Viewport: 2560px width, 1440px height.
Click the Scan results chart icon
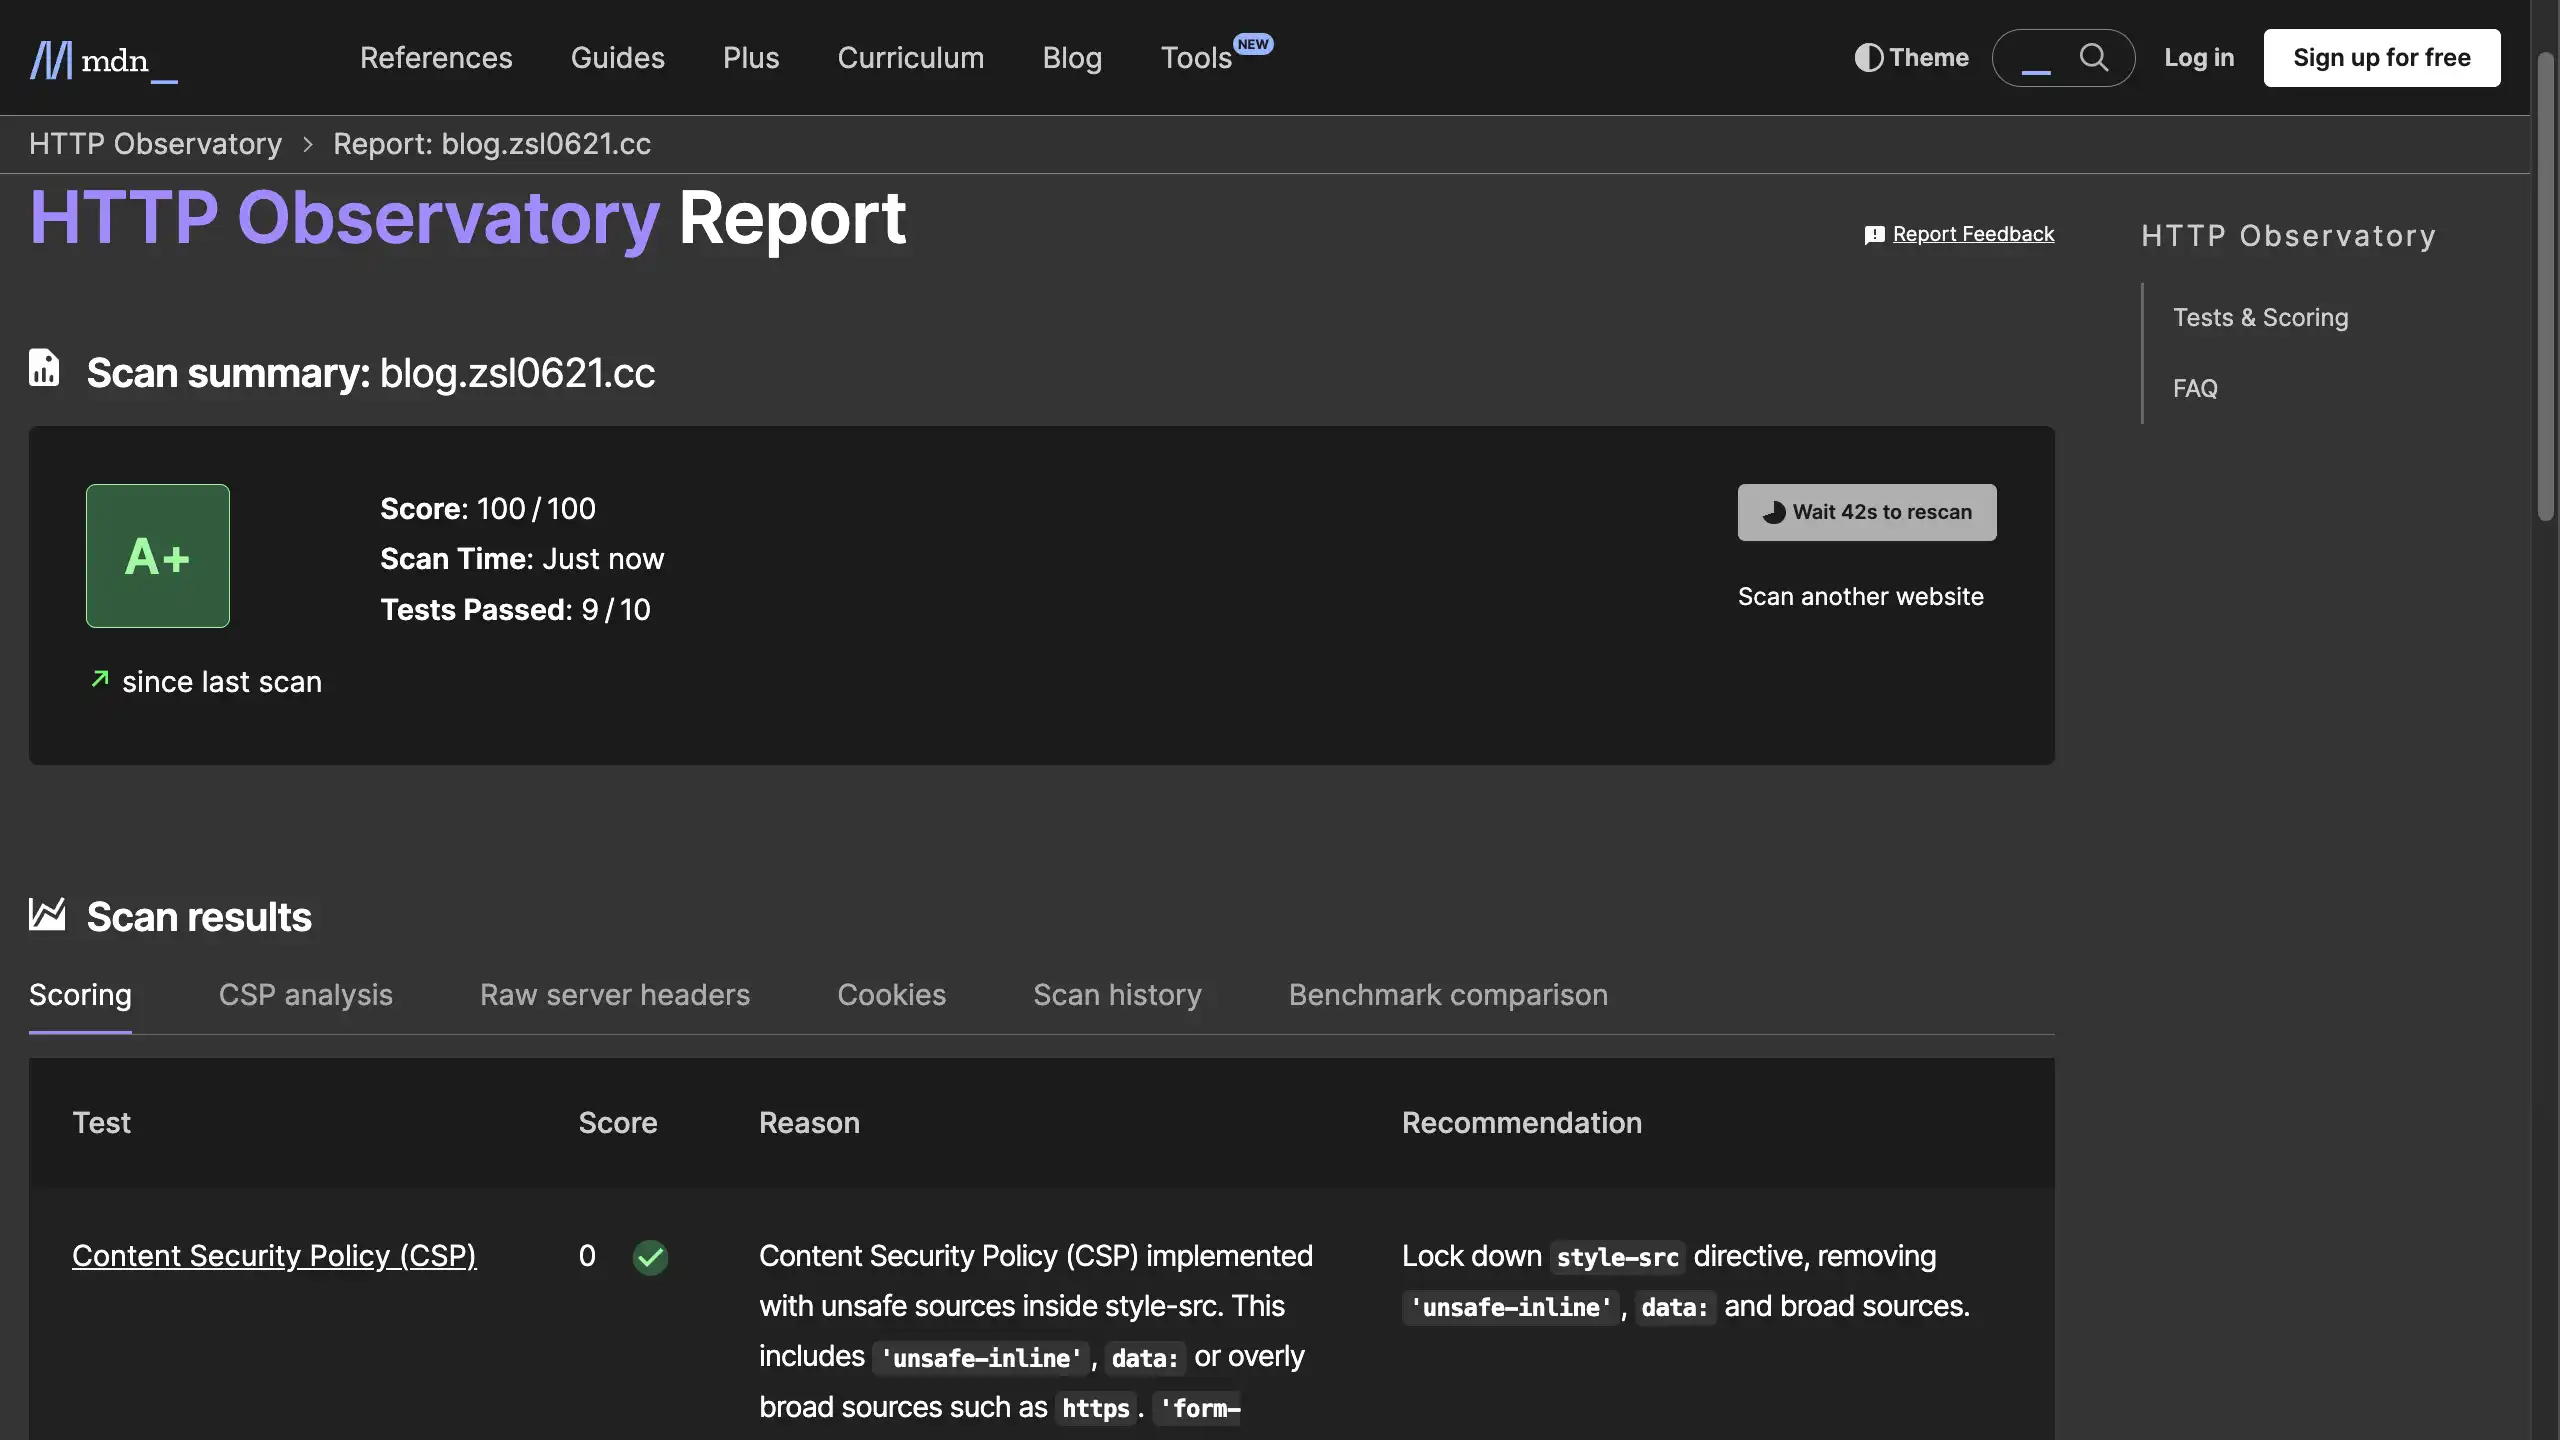coord(47,914)
